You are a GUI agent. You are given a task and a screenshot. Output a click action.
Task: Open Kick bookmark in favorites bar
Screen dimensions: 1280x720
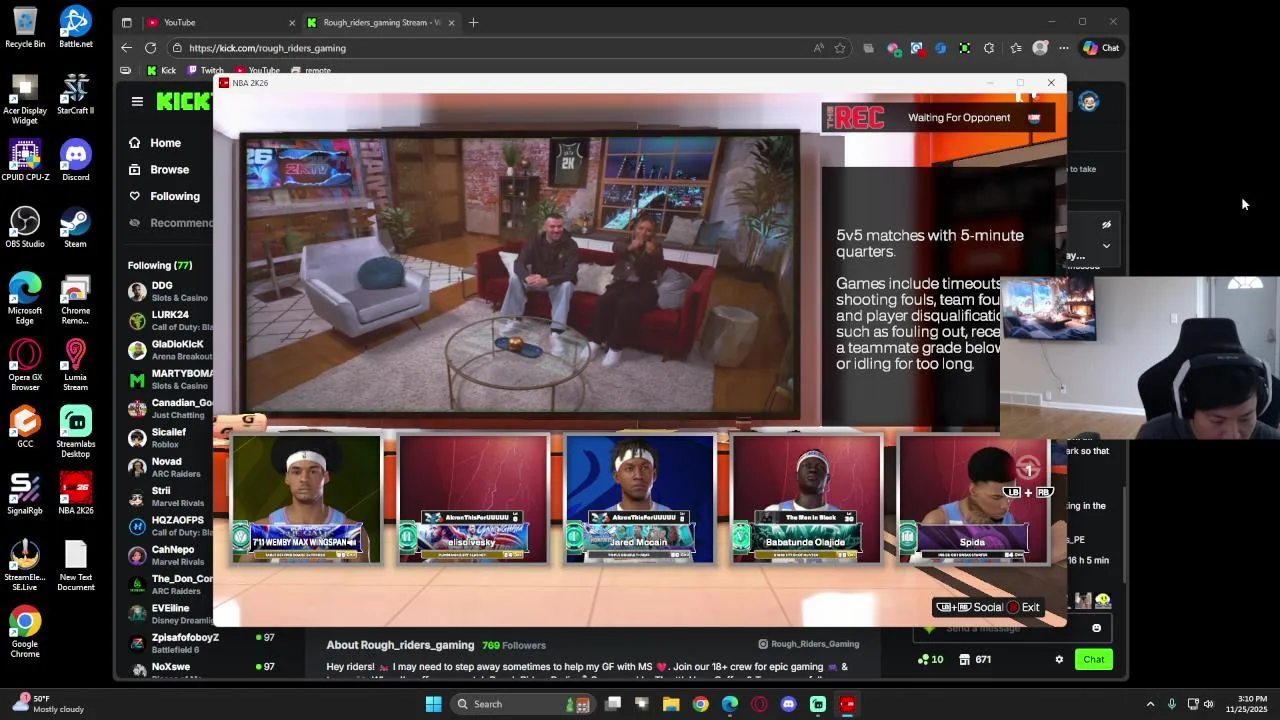161,71
